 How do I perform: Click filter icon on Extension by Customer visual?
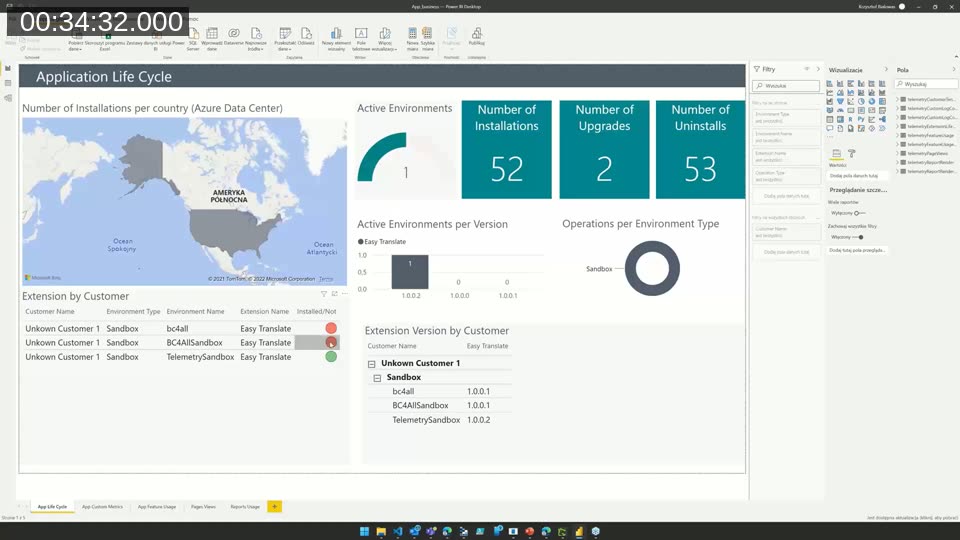pos(324,294)
